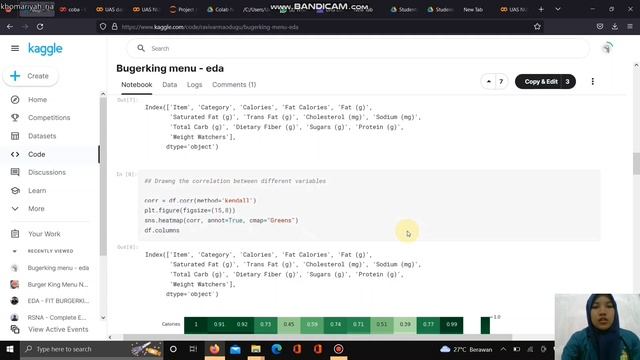Open the Firefox taskbar icon

(x=215, y=349)
